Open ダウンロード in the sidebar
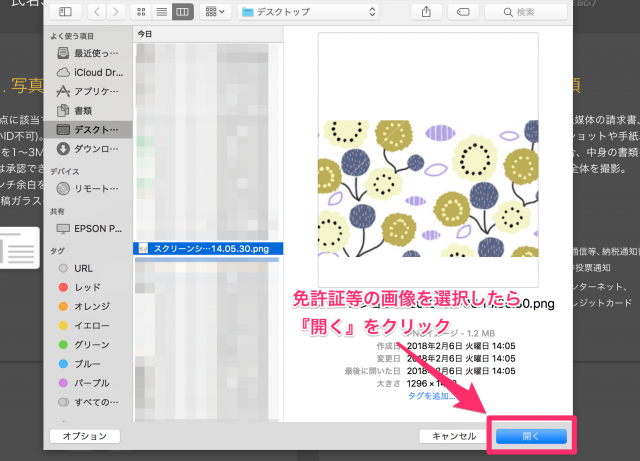Image resolution: width=640 pixels, height=461 pixels. pyautogui.click(x=88, y=149)
